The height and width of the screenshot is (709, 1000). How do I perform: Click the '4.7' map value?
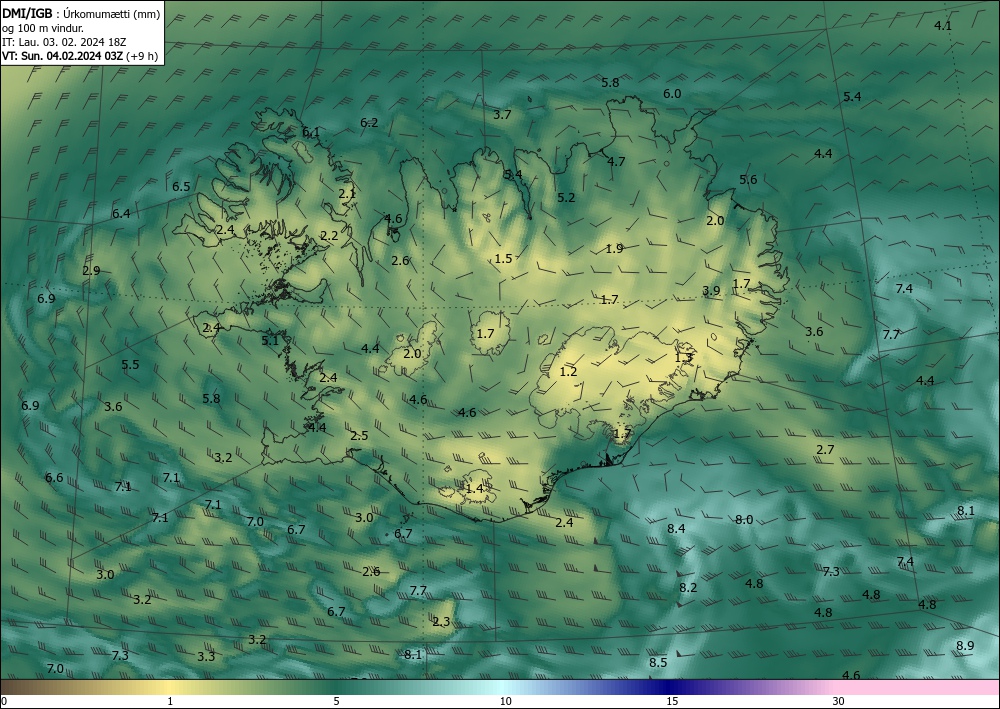click(x=616, y=161)
